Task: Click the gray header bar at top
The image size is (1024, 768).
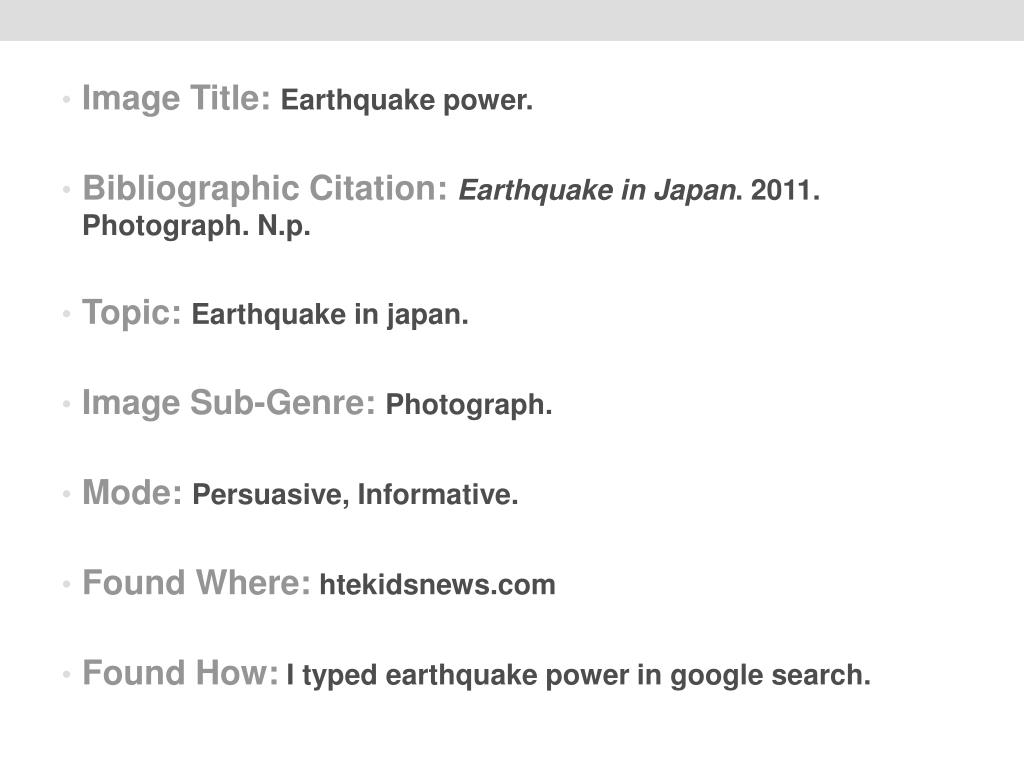Action: pos(512,20)
